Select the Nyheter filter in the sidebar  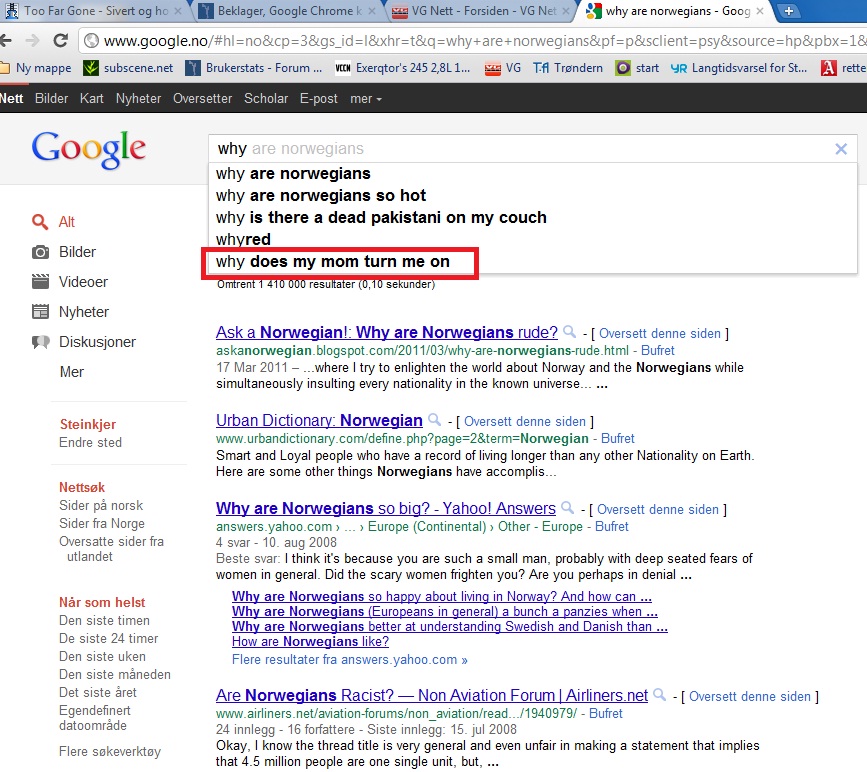70,312
